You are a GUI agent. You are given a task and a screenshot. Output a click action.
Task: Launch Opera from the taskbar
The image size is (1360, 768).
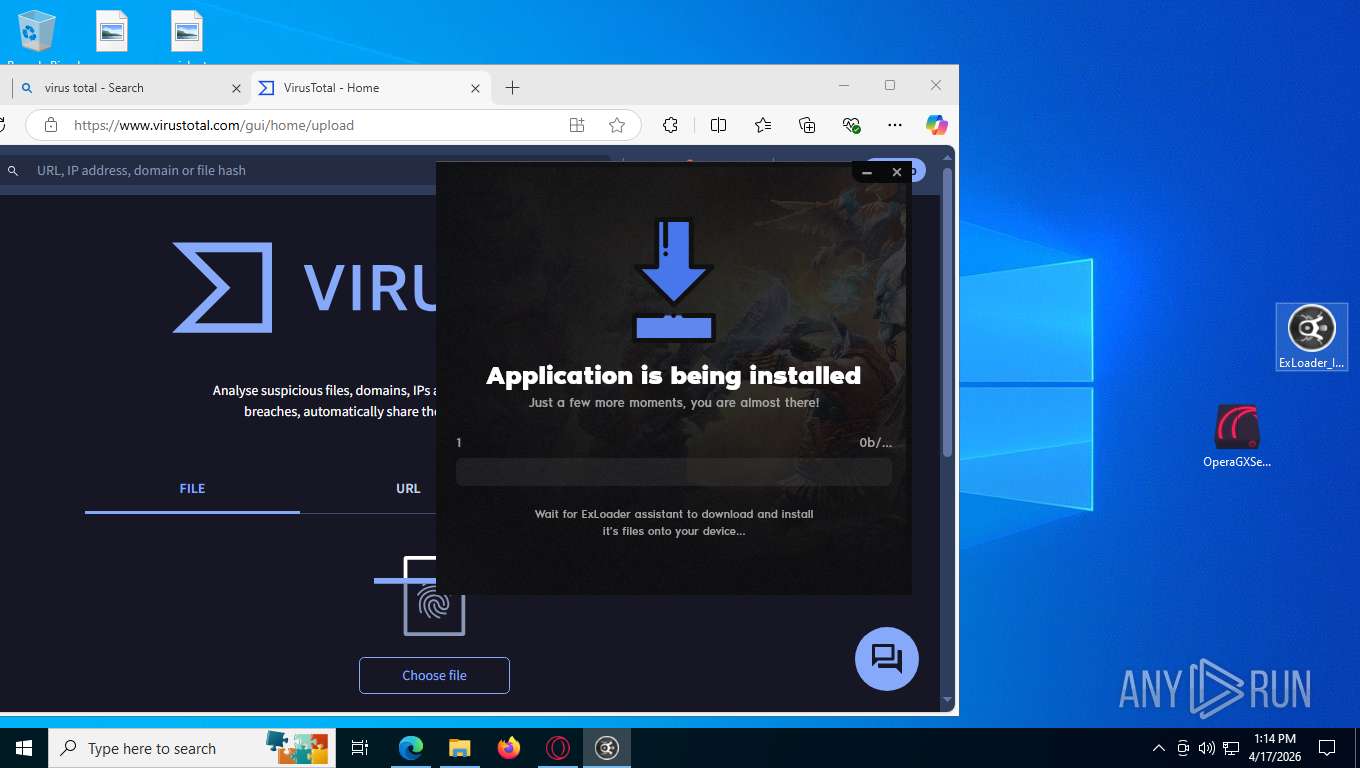[x=558, y=748]
